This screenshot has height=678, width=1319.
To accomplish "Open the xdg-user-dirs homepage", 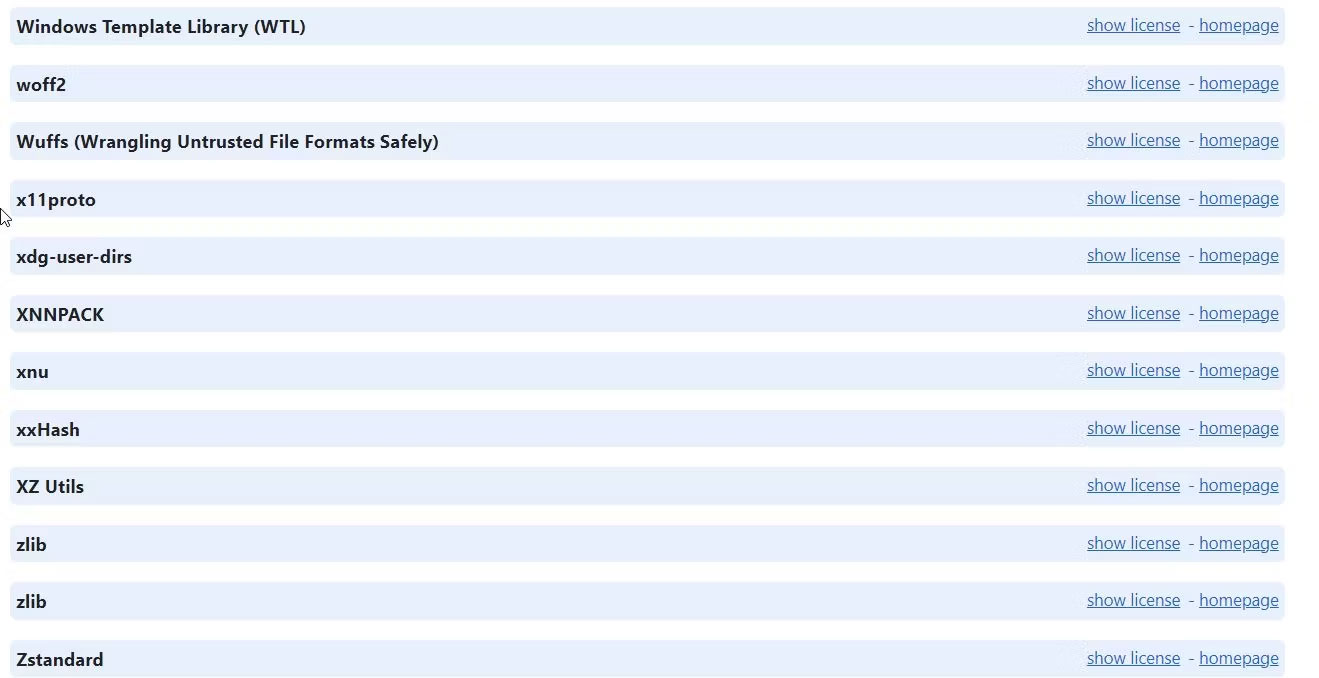I will [x=1238, y=256].
